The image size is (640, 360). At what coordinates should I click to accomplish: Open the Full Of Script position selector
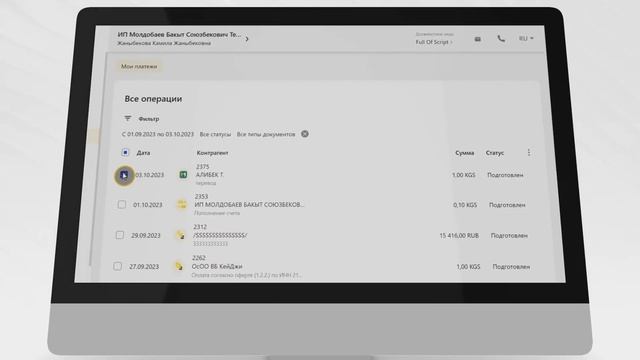[434, 42]
